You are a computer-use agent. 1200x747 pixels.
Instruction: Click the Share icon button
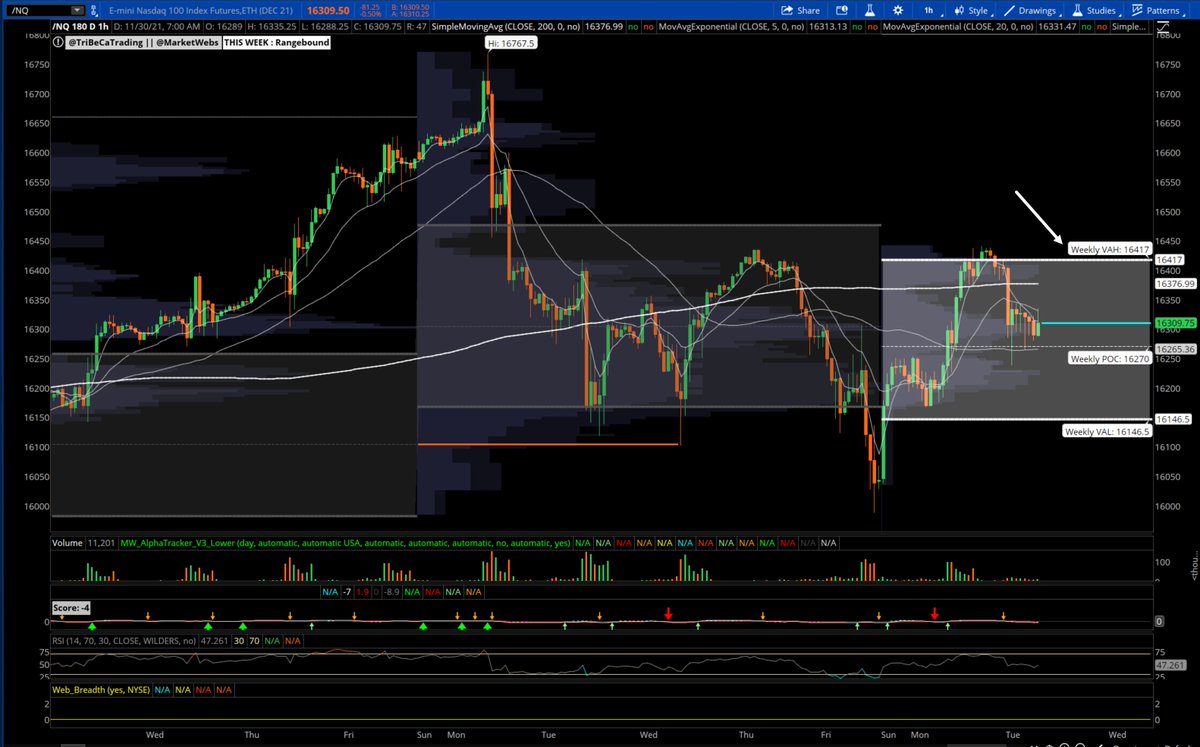[801, 10]
